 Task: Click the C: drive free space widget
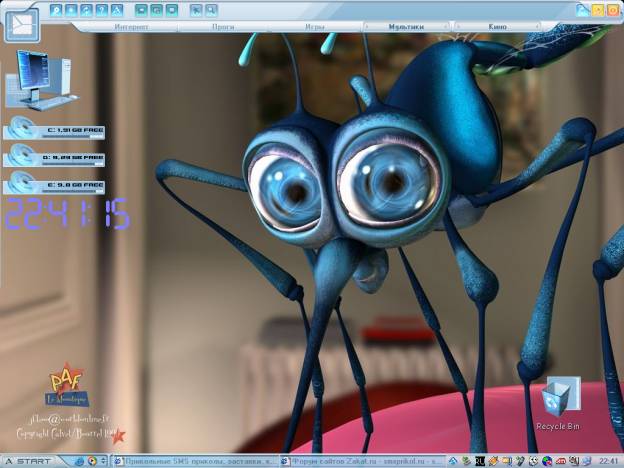[x=54, y=128]
